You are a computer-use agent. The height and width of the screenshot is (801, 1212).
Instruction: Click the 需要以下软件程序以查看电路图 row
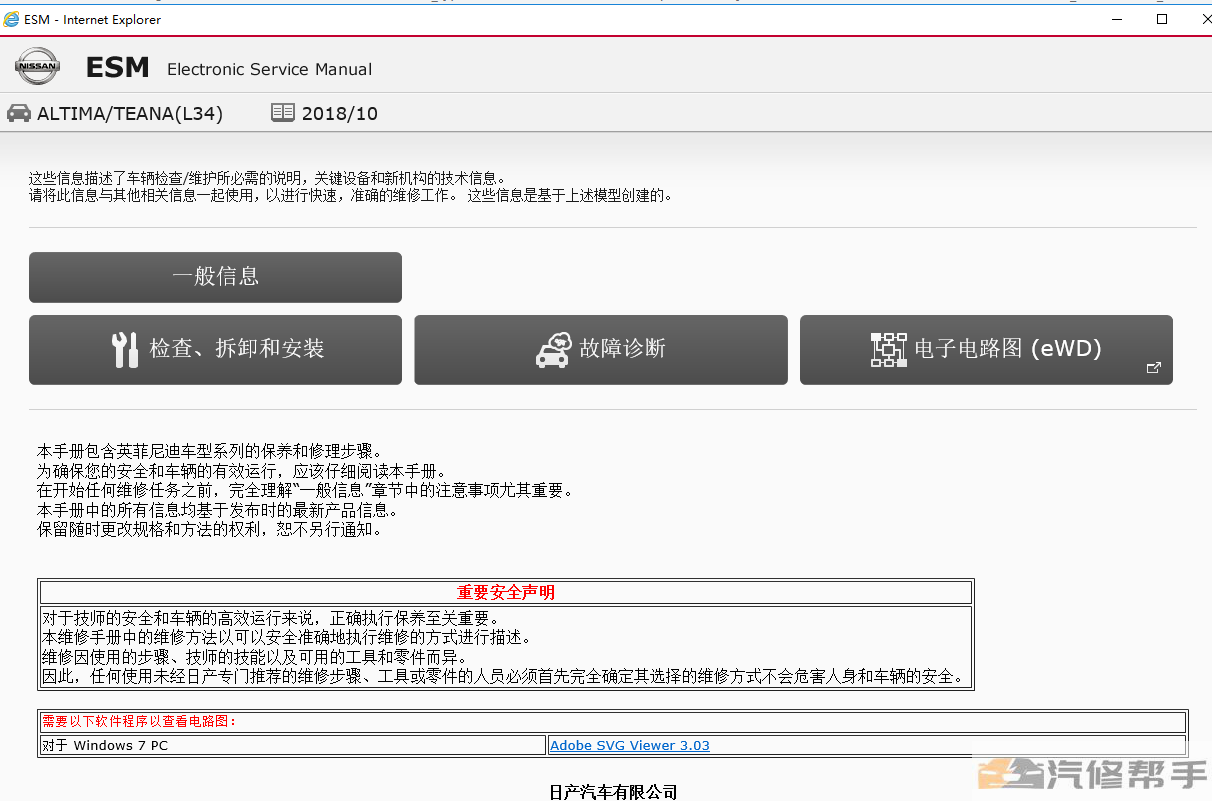coord(613,721)
